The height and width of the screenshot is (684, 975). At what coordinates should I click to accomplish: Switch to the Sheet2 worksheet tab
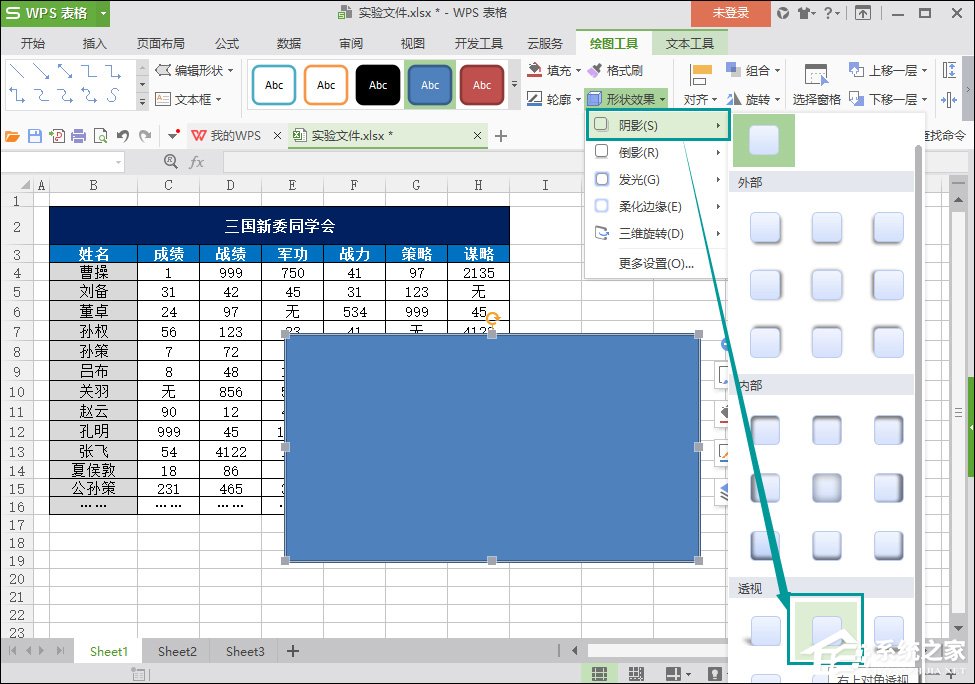click(176, 651)
